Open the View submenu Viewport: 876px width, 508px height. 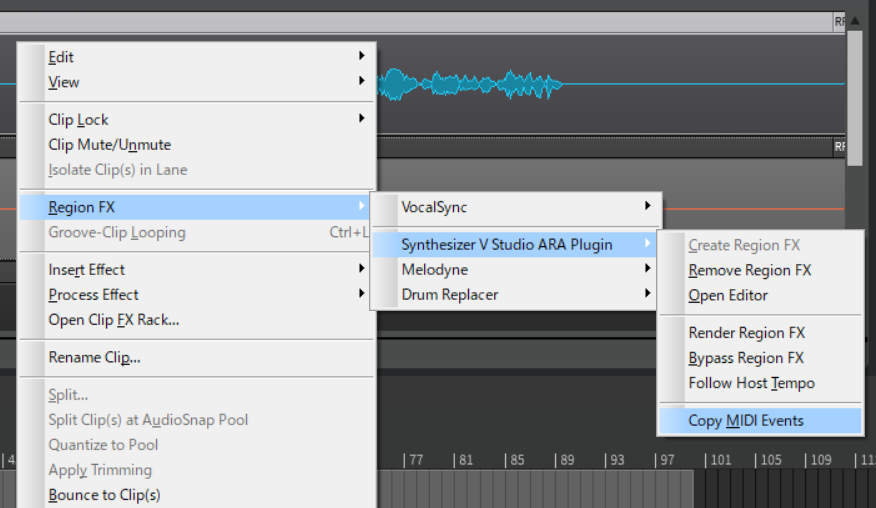pyautogui.click(x=63, y=83)
